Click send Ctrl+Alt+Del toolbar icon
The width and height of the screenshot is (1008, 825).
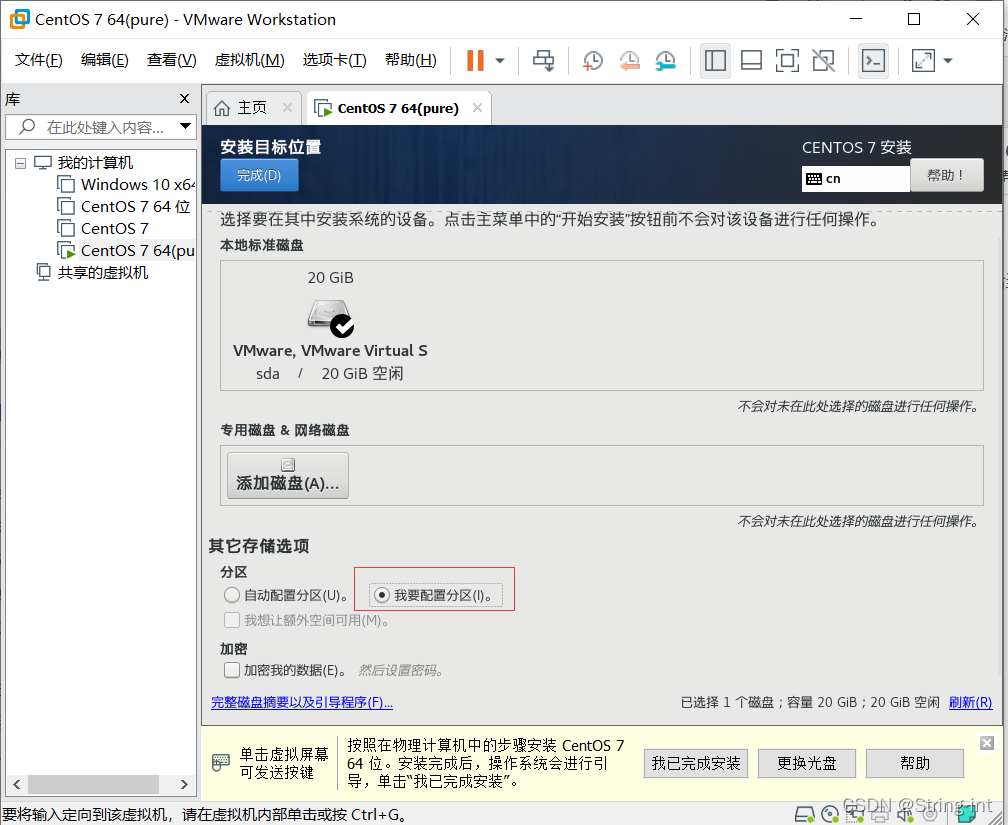pyautogui.click(x=543, y=61)
